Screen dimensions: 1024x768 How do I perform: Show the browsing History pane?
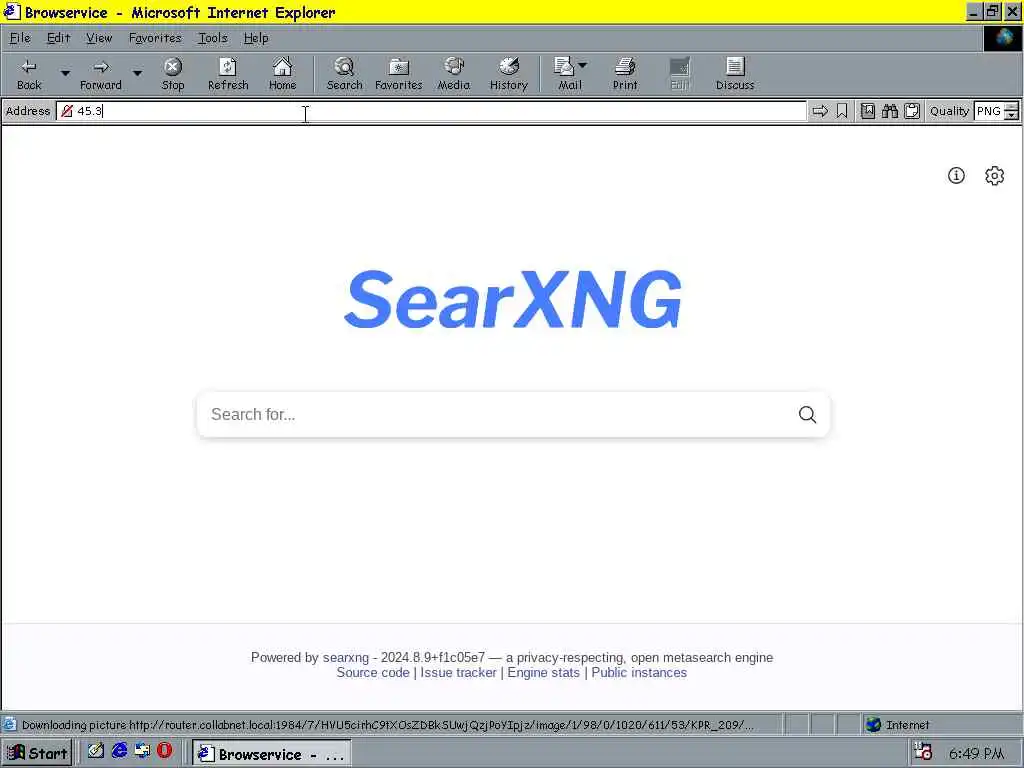[x=508, y=74]
